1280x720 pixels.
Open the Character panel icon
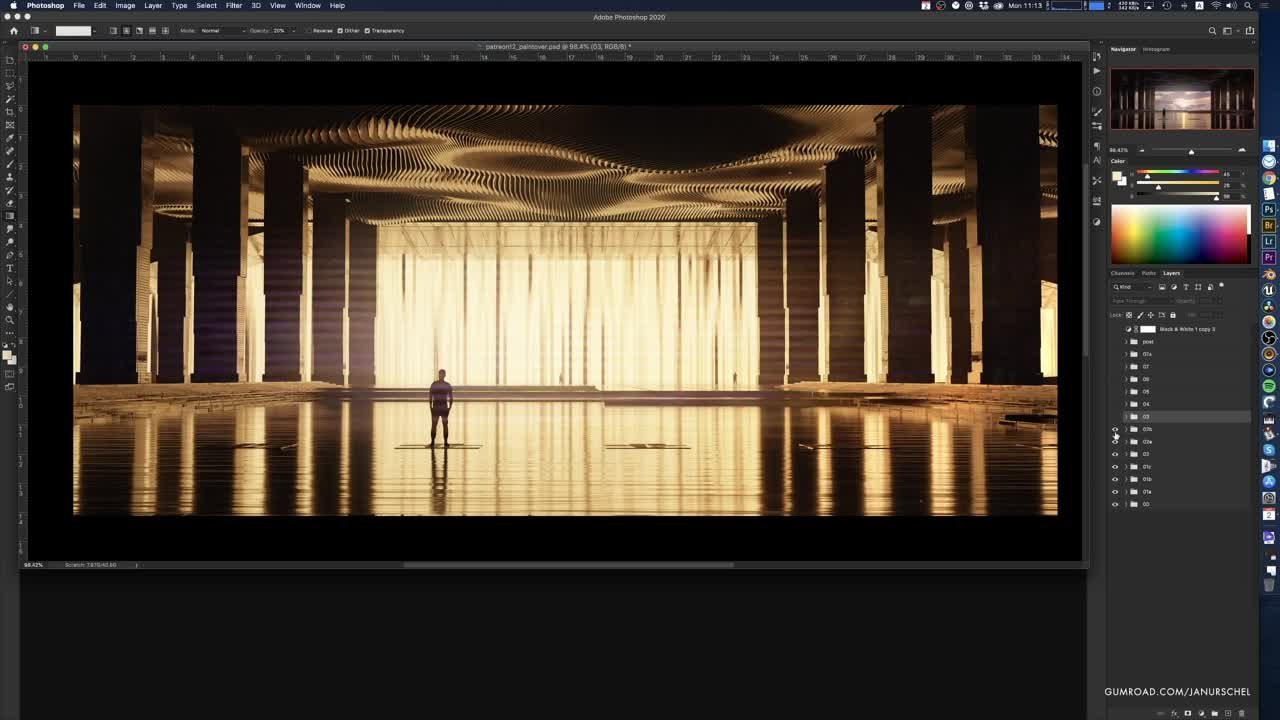1097,160
